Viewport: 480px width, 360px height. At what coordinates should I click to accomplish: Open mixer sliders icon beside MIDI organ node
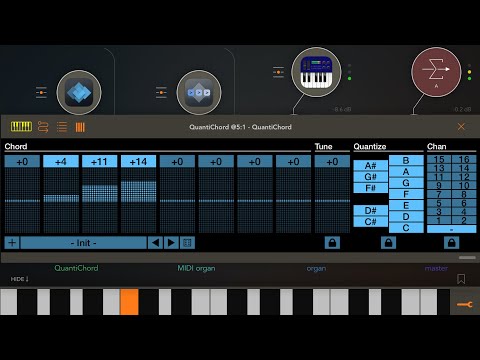[x=161, y=92]
